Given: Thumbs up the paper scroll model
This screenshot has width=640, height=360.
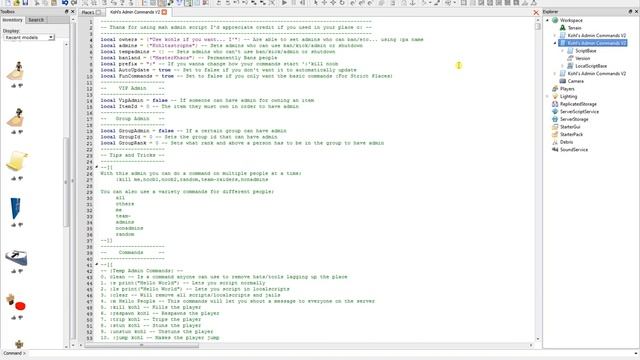Looking at the screenshot, I should pos(13,178).
